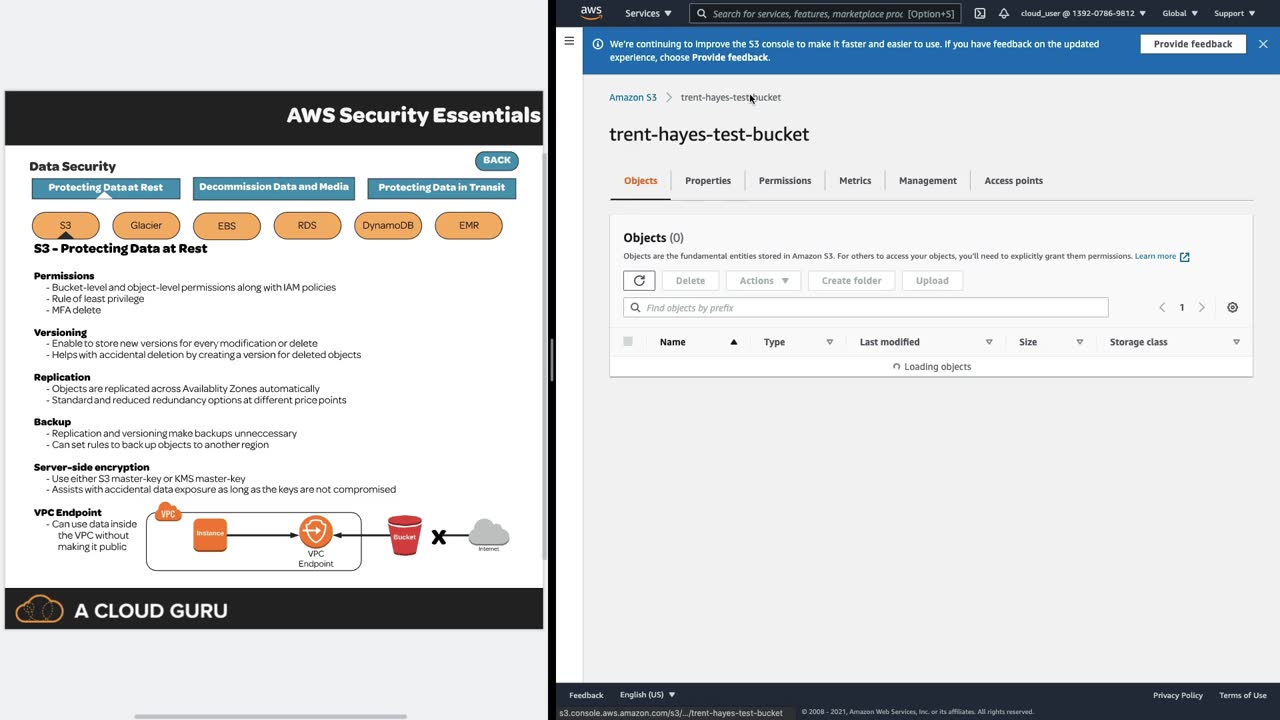This screenshot has height=720, width=1280.
Task: Follow the Amazon S3 breadcrumb link
Action: [633, 98]
